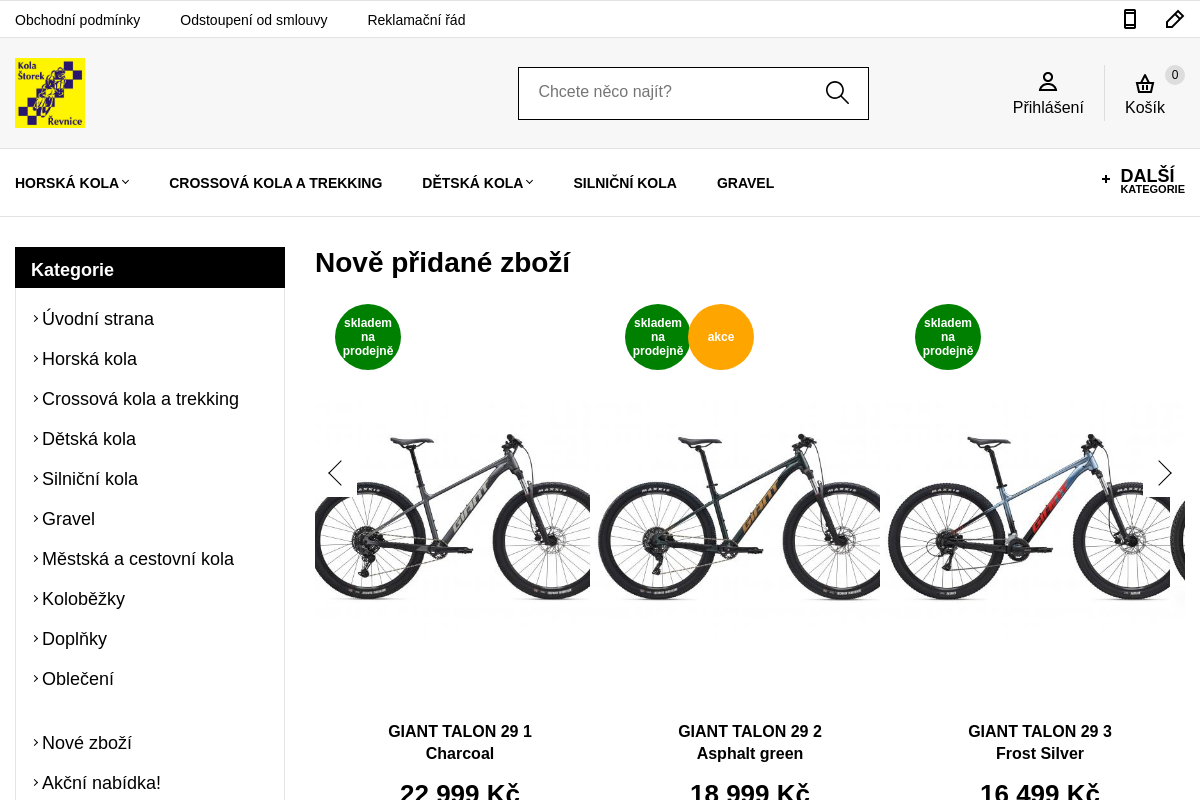Image resolution: width=1200 pixels, height=800 pixels.
Task: Select Oblečení in sidebar
Action: [78, 679]
